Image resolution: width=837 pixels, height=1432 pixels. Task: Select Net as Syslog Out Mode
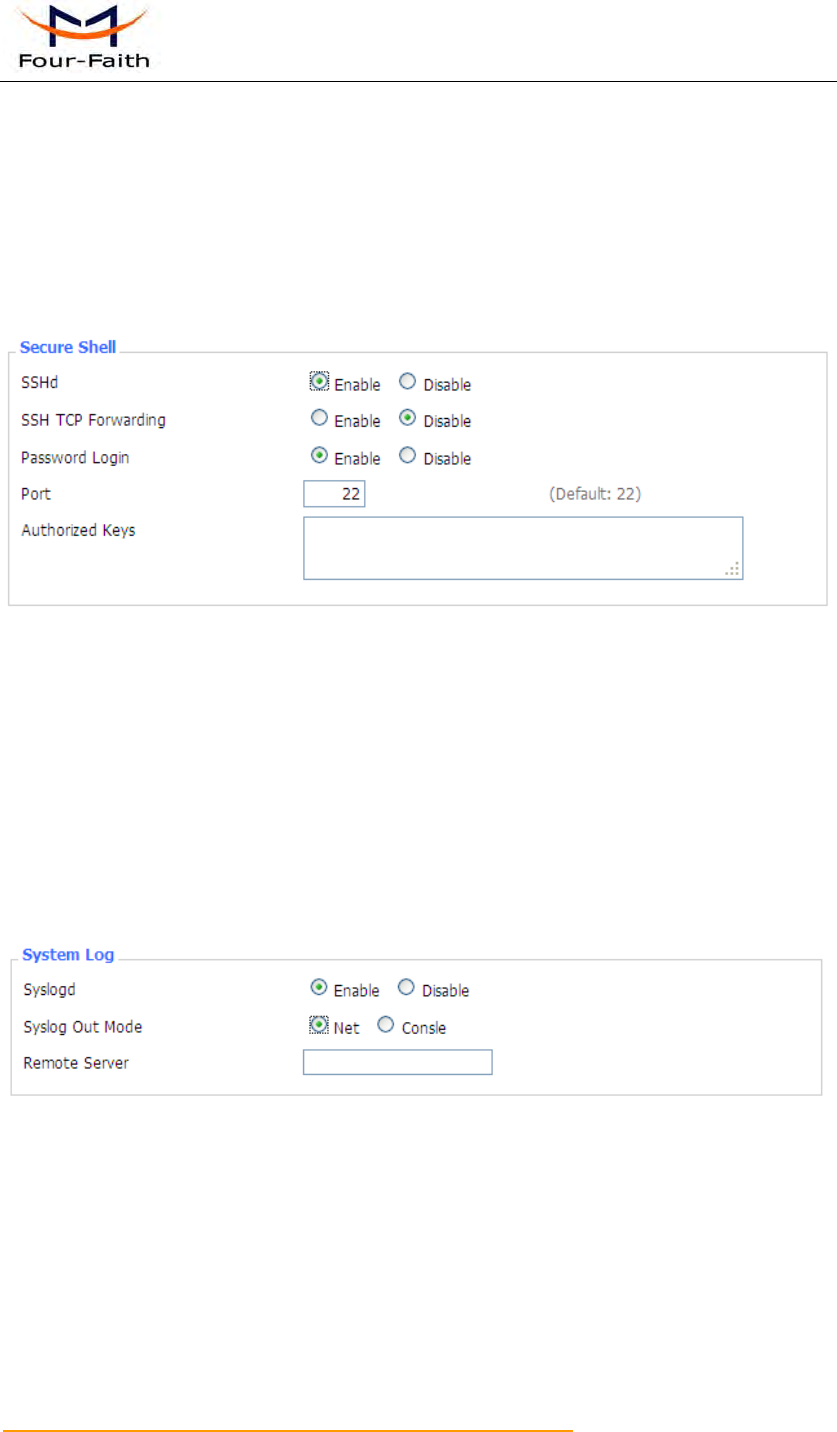[318, 1025]
